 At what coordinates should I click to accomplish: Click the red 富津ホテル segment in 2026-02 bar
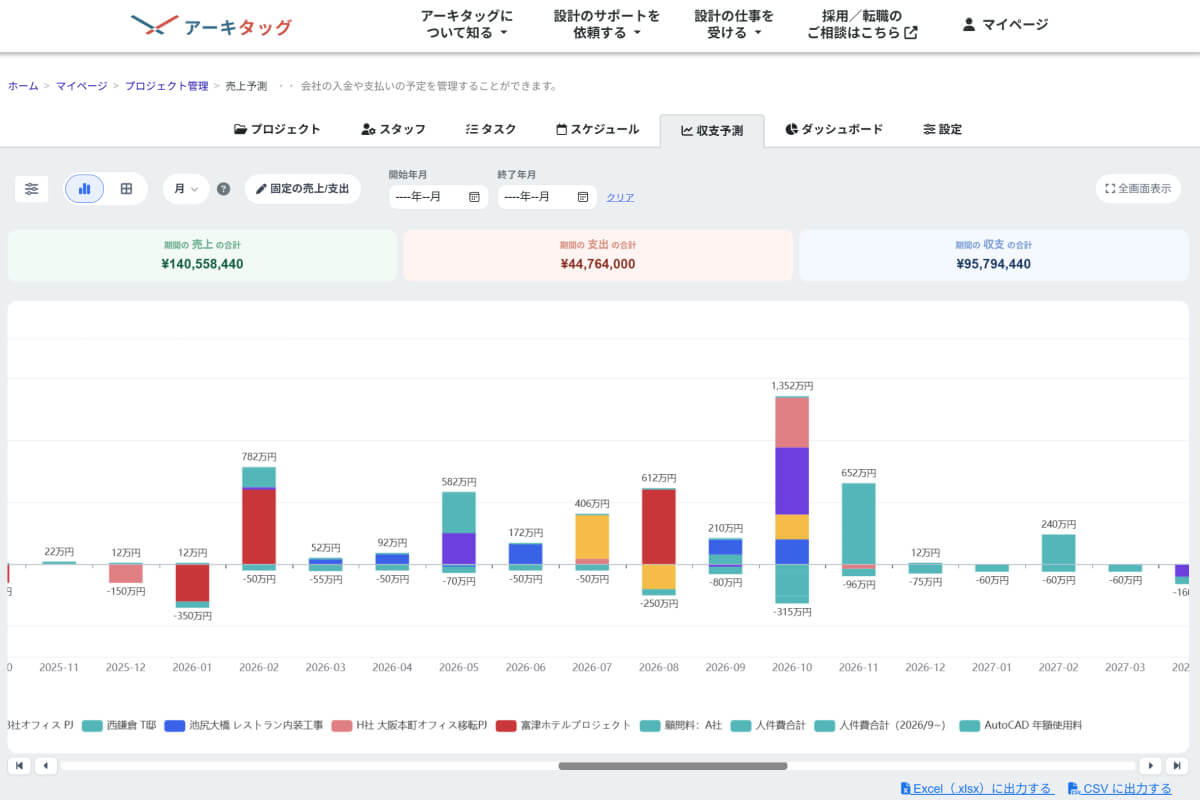pyautogui.click(x=259, y=526)
